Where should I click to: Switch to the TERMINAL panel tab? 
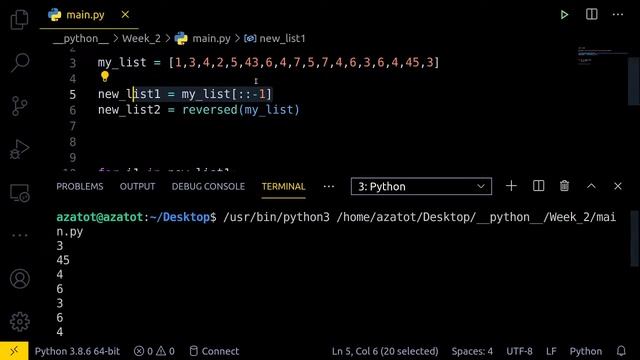[x=283, y=187]
